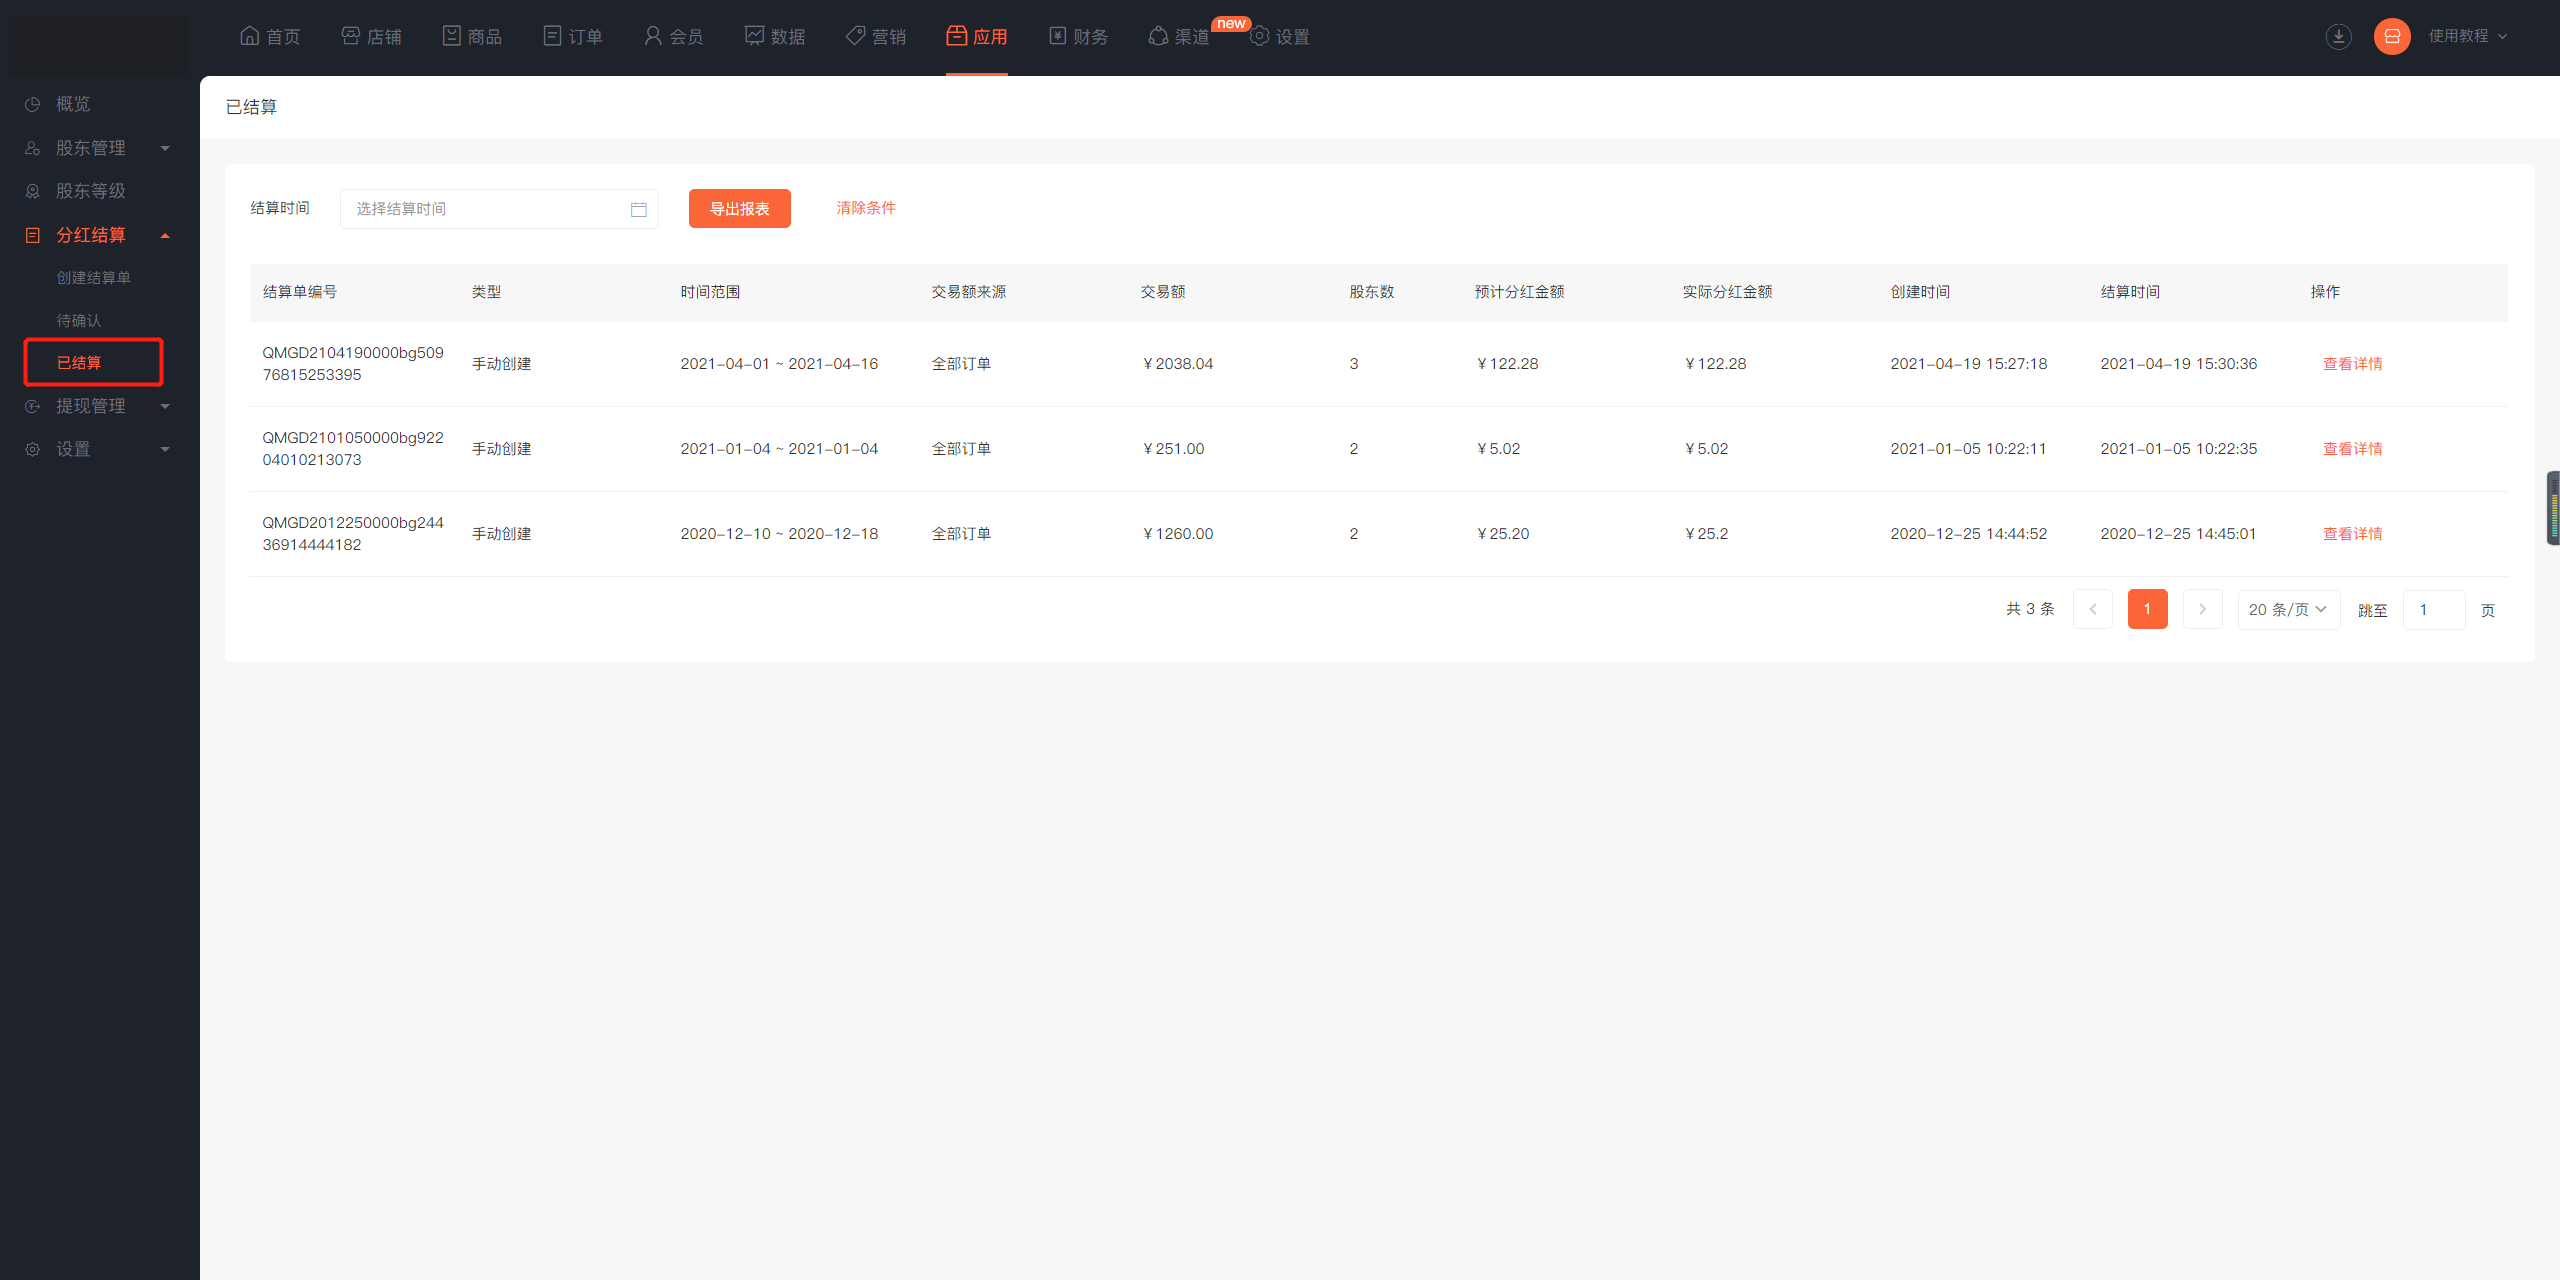This screenshot has height=1280, width=2560.
Task: Open the 渠道 channel tab
Action: pyautogui.click(x=1179, y=36)
